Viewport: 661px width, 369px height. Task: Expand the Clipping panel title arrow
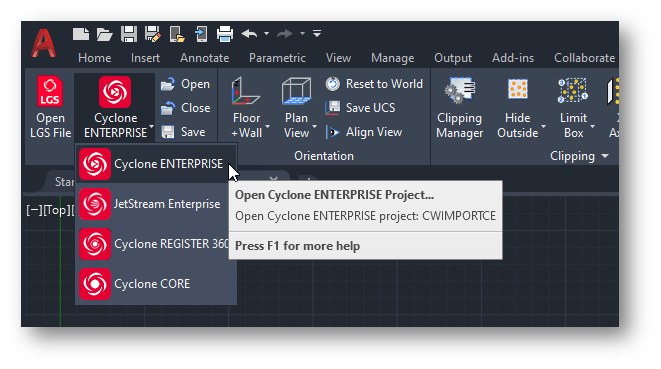click(605, 156)
